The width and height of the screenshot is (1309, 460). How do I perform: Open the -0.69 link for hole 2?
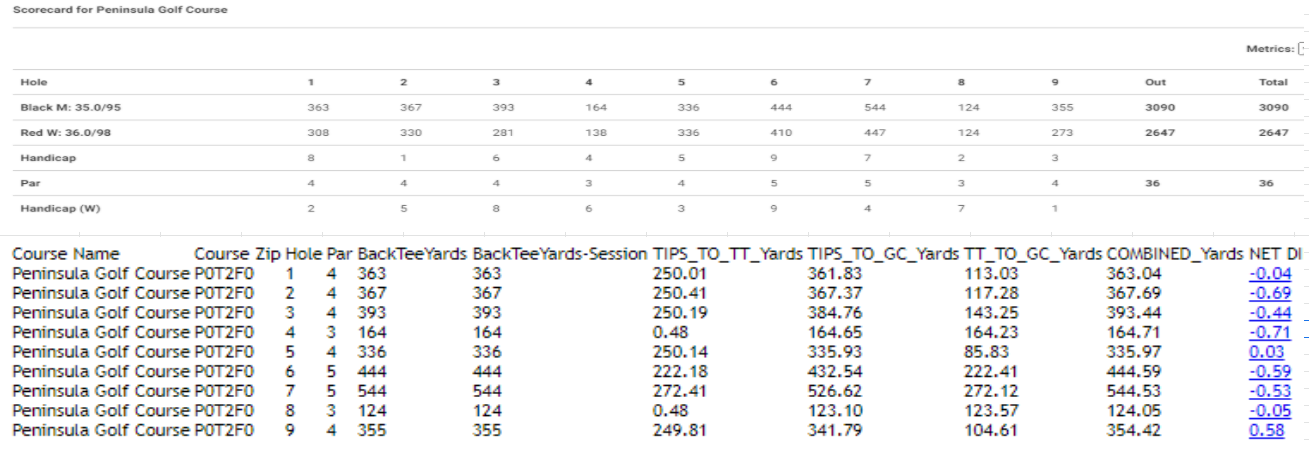[x=1265, y=293]
